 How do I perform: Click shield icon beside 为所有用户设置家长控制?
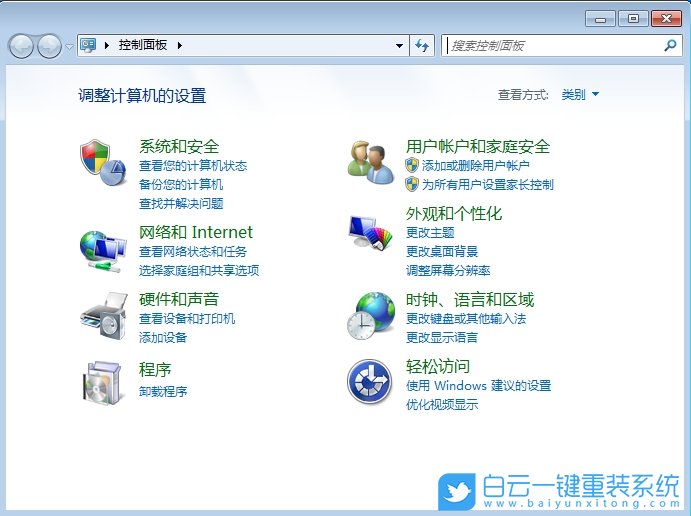[x=412, y=184]
